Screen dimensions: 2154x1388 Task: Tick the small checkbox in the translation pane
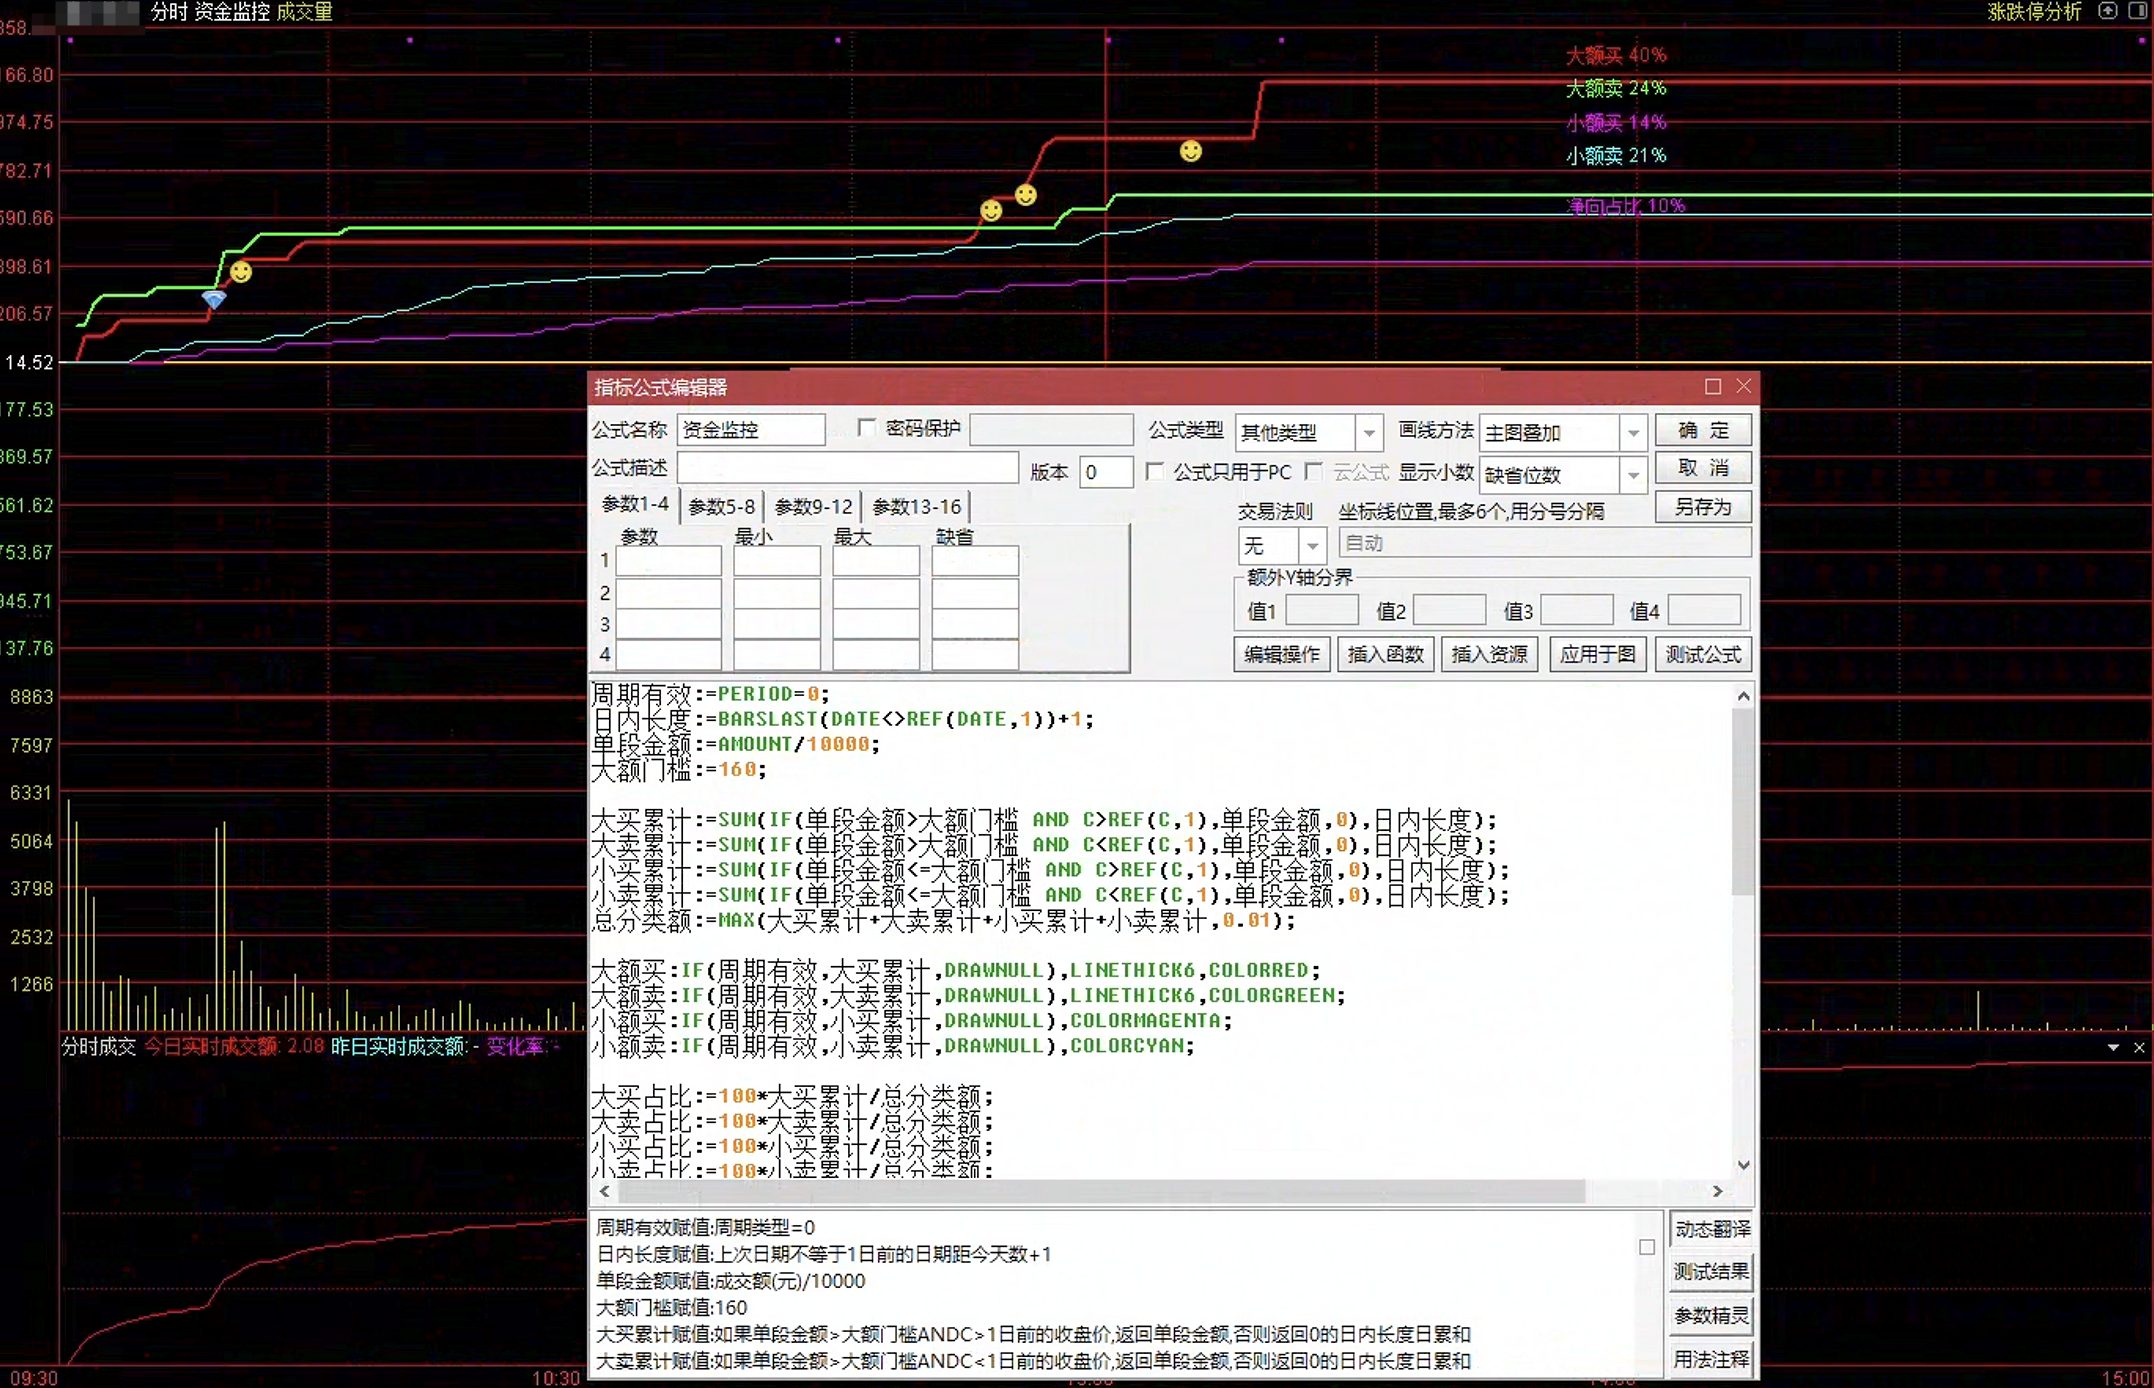point(1646,1247)
